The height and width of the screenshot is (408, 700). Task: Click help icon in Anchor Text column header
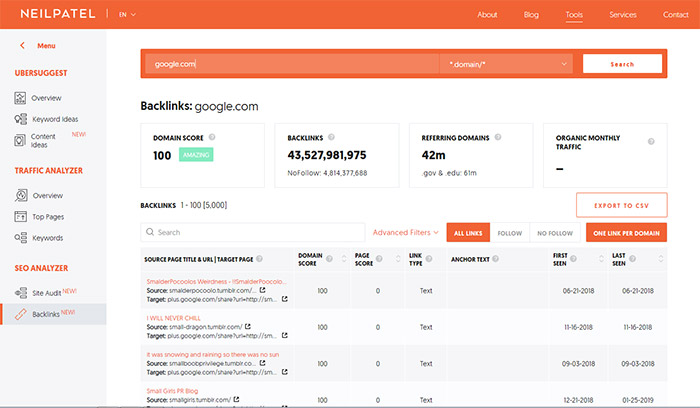[x=496, y=259]
